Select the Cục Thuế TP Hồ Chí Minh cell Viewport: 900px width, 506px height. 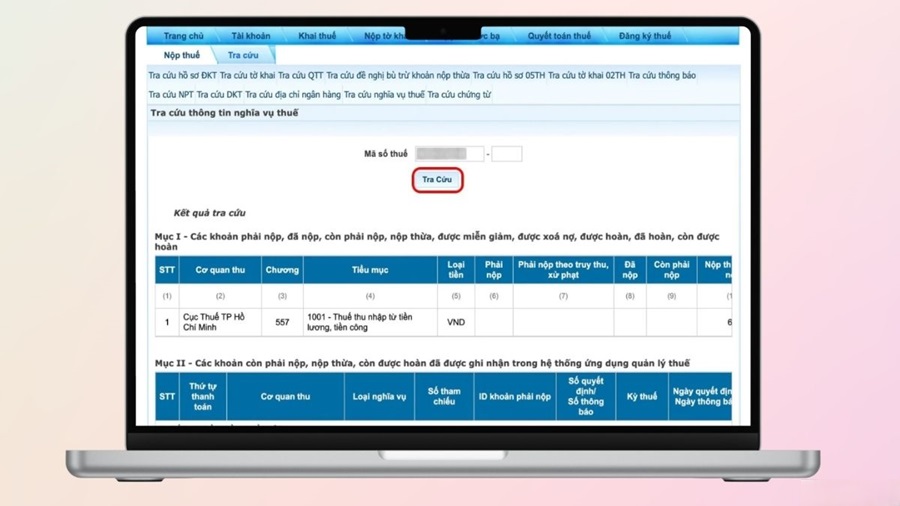(x=220, y=322)
